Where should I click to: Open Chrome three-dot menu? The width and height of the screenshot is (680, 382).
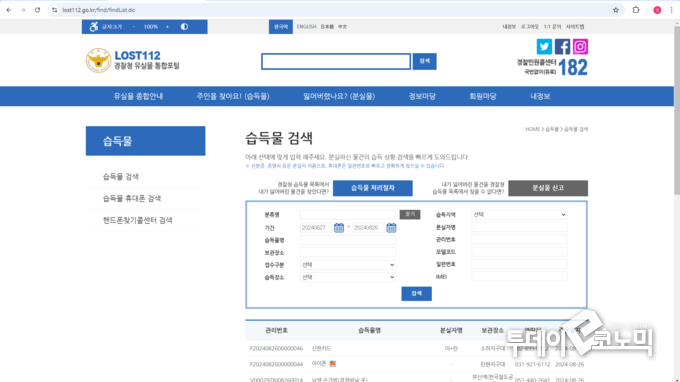pos(671,10)
